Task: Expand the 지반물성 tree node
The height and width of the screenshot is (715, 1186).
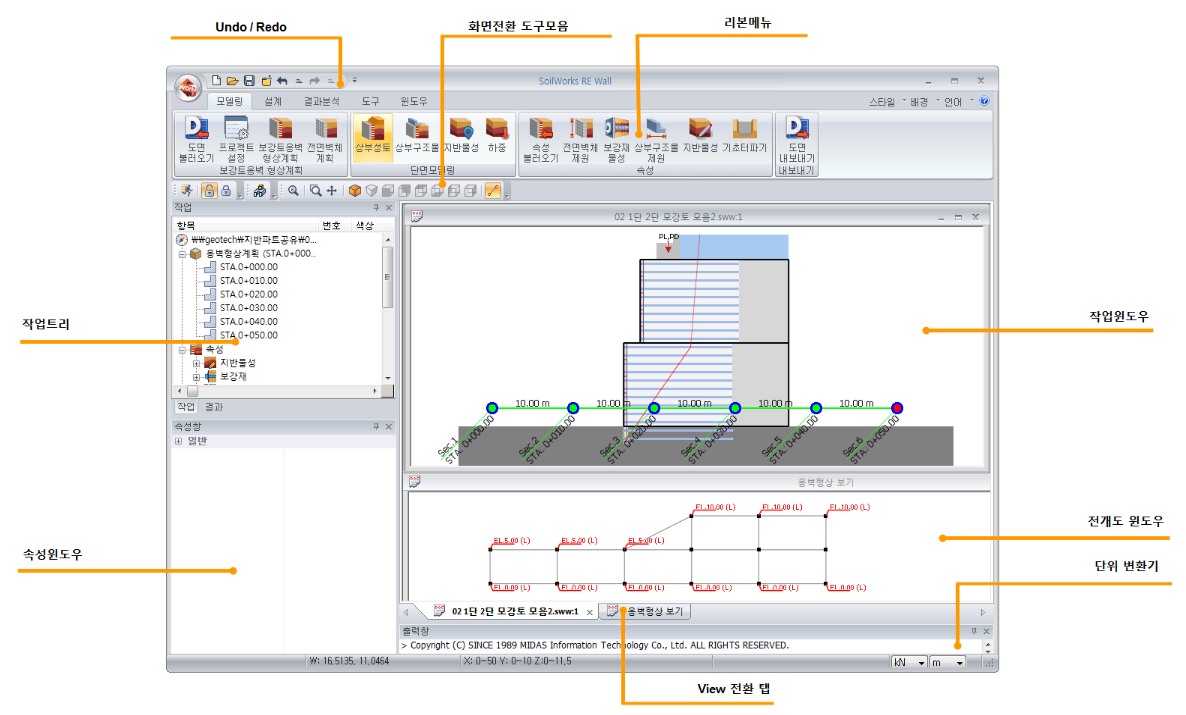Action: pyautogui.click(x=196, y=363)
